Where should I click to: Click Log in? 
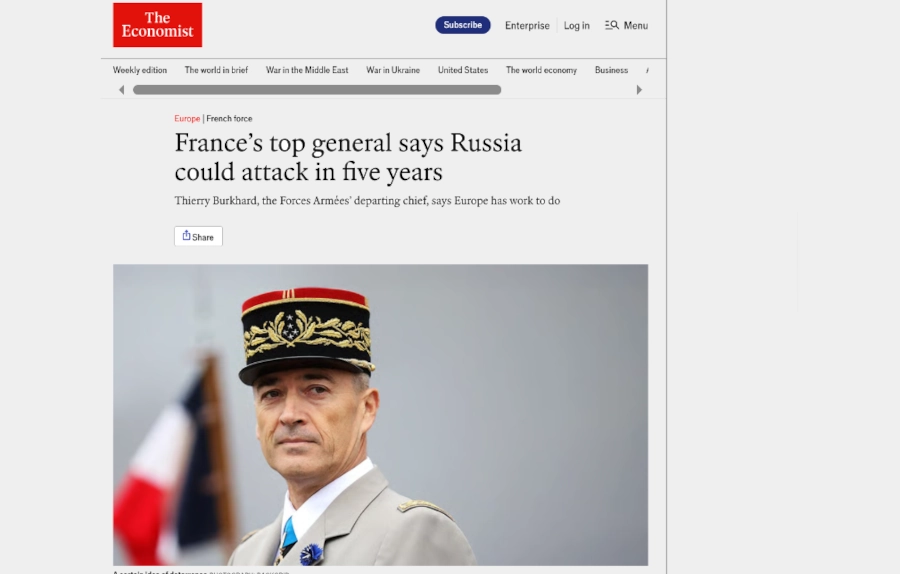click(x=576, y=25)
